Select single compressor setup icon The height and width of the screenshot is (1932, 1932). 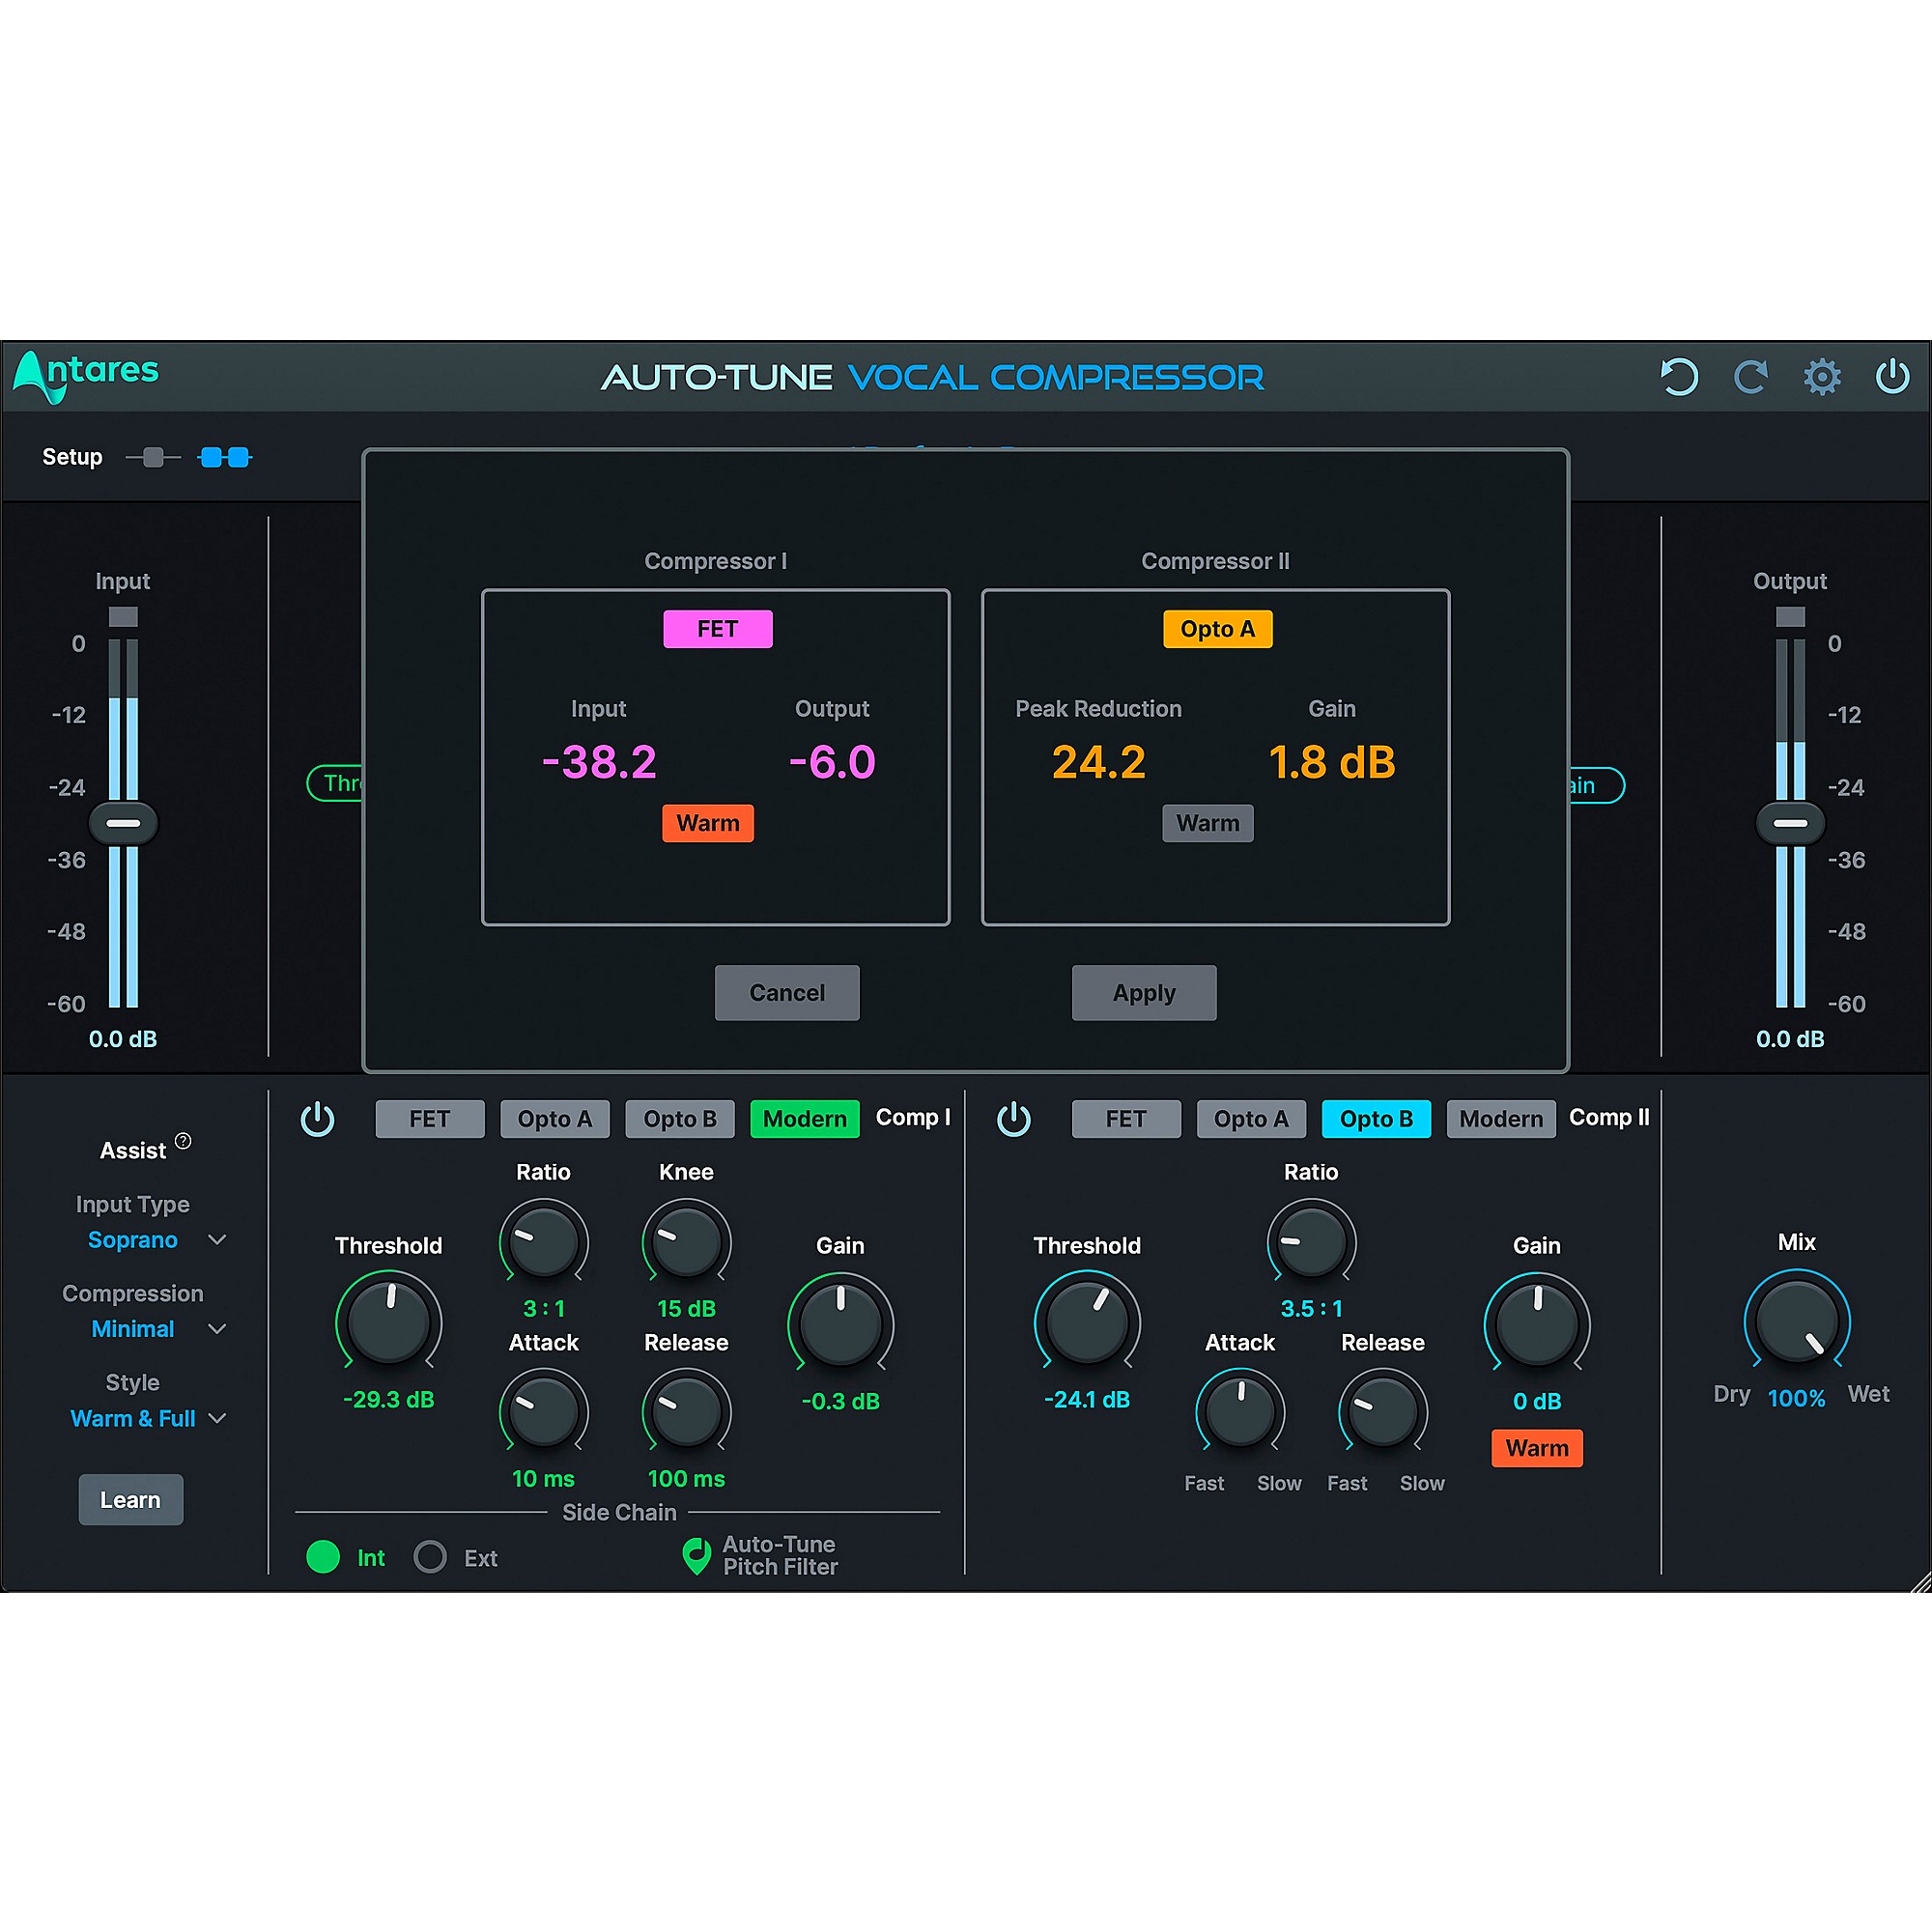coord(153,458)
